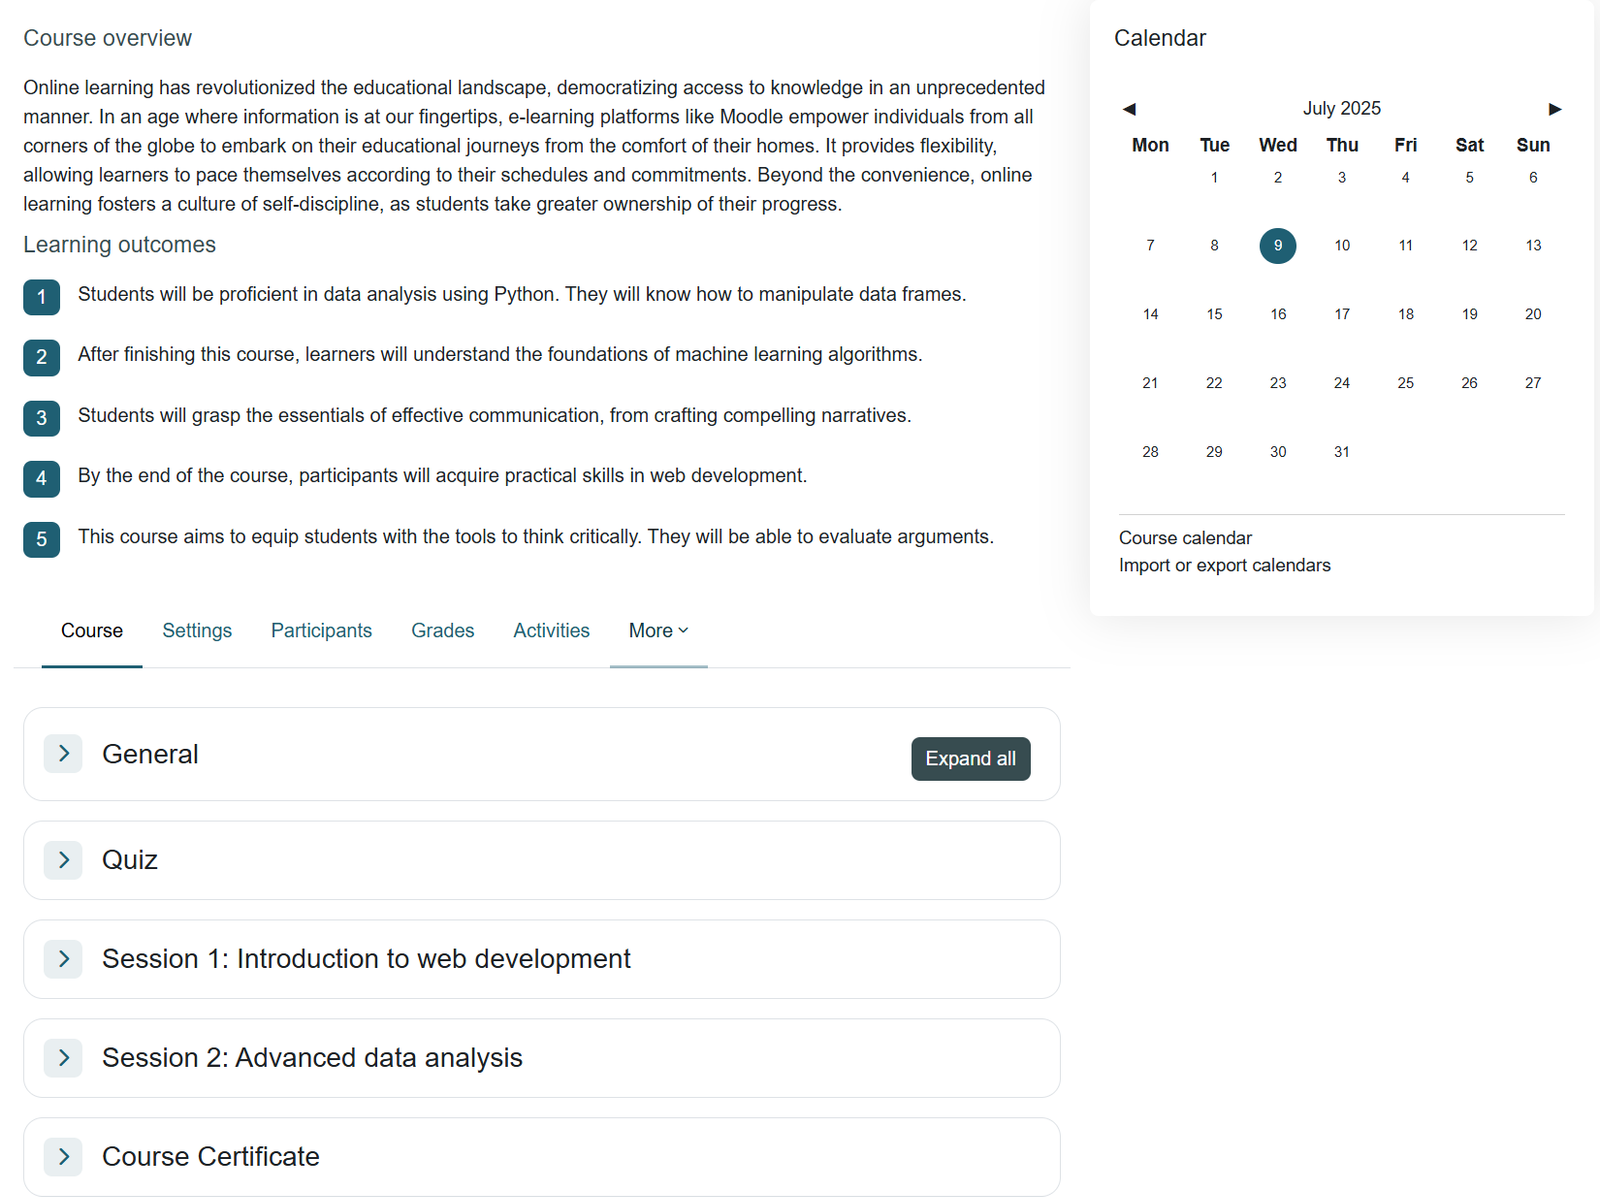Open the Course calendar link
Image resolution: width=1600 pixels, height=1197 pixels.
1185,537
